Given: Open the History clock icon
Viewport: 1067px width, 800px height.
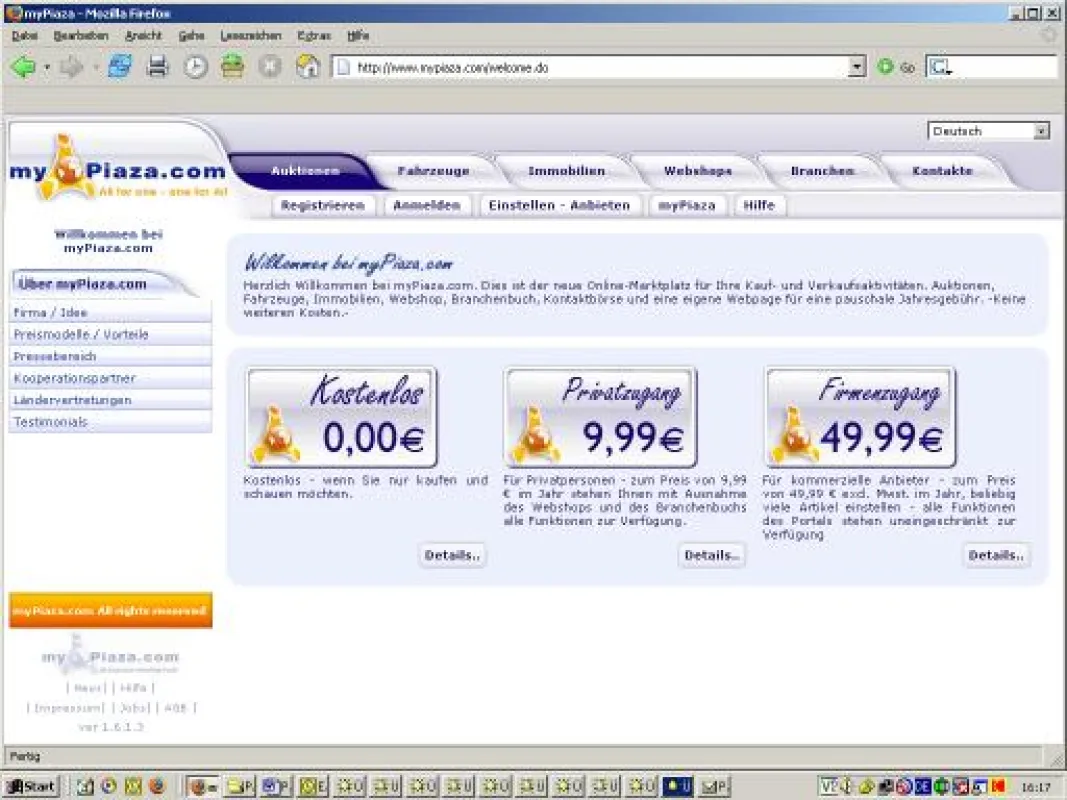Looking at the screenshot, I should click(195, 67).
